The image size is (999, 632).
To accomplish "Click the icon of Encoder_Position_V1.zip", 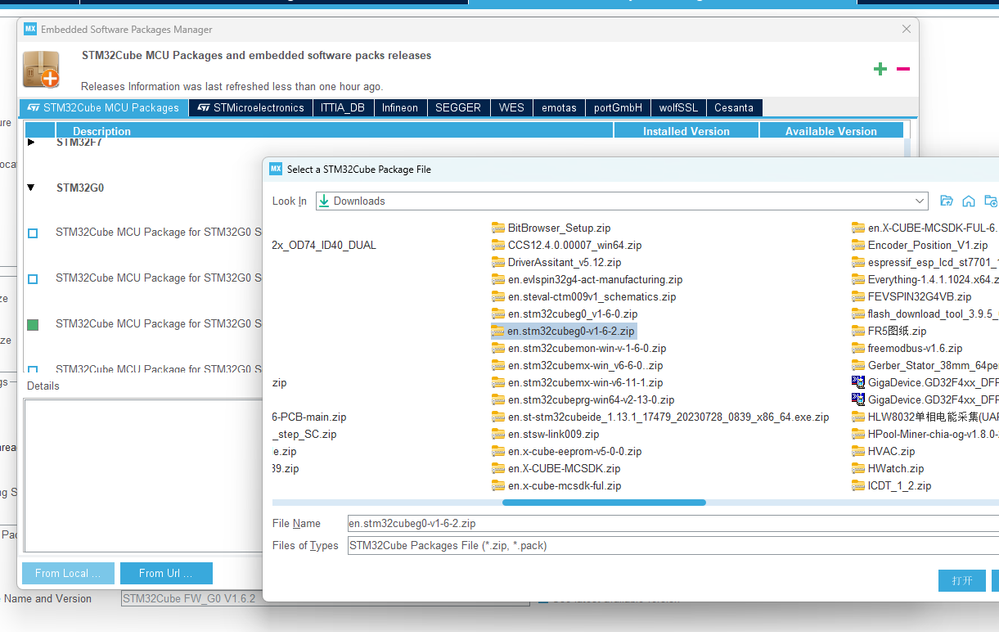I will [858, 245].
